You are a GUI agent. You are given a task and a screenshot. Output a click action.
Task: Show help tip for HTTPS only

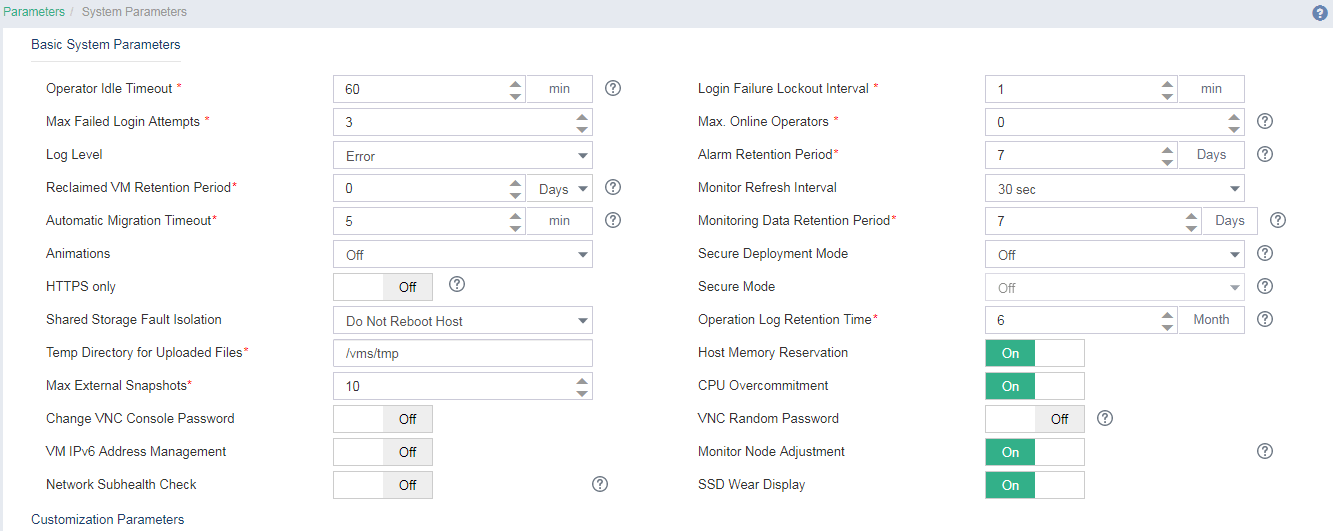(457, 285)
